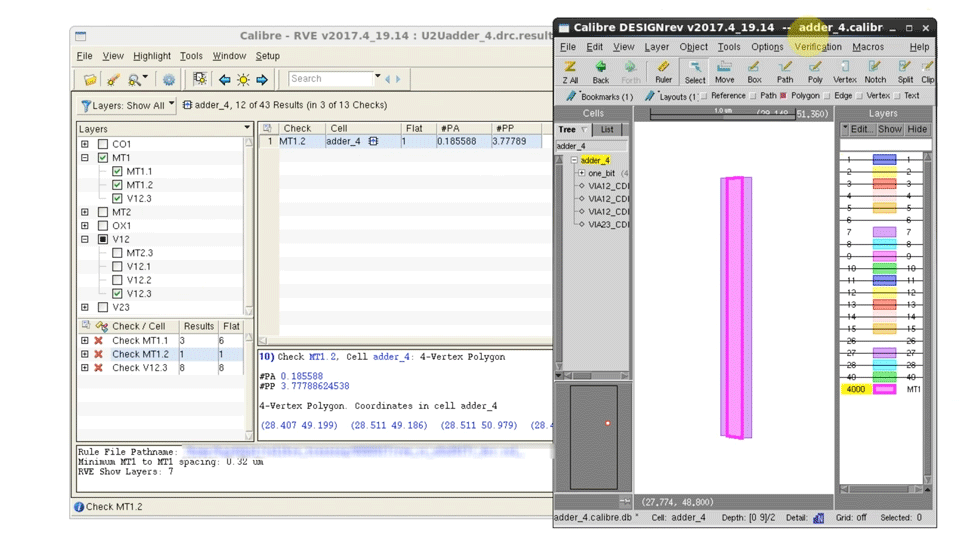Click the layout overview thumbnail in DESIGNrev
The image size is (960, 540).
(593, 437)
